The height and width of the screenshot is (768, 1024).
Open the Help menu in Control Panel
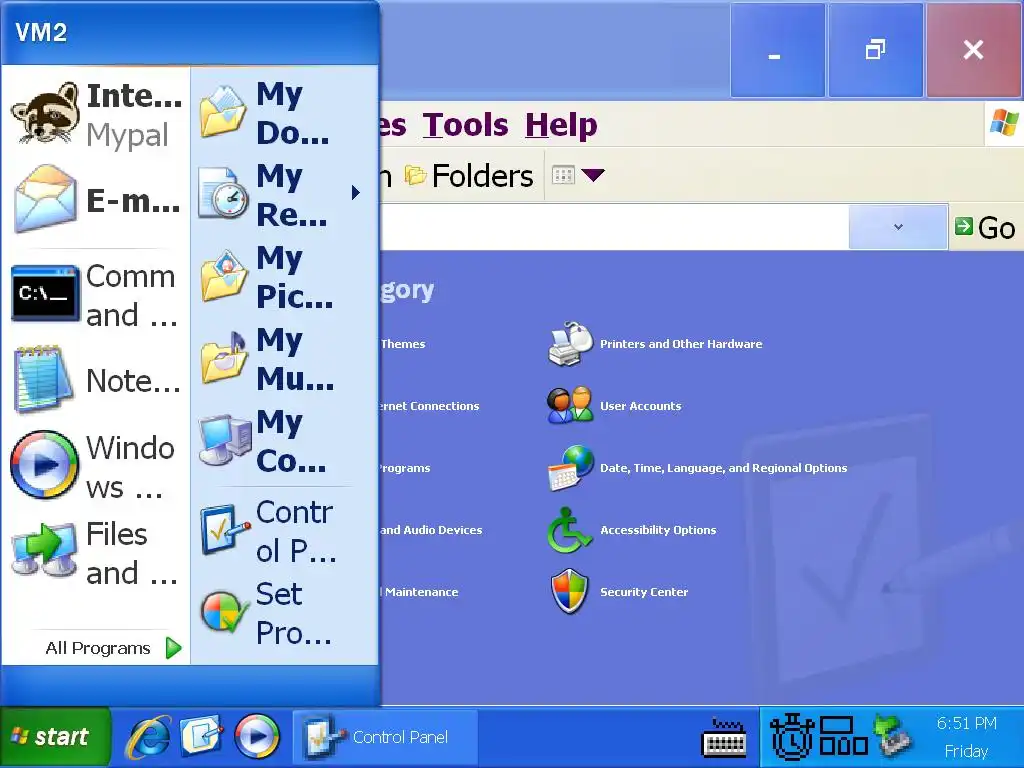[561, 125]
